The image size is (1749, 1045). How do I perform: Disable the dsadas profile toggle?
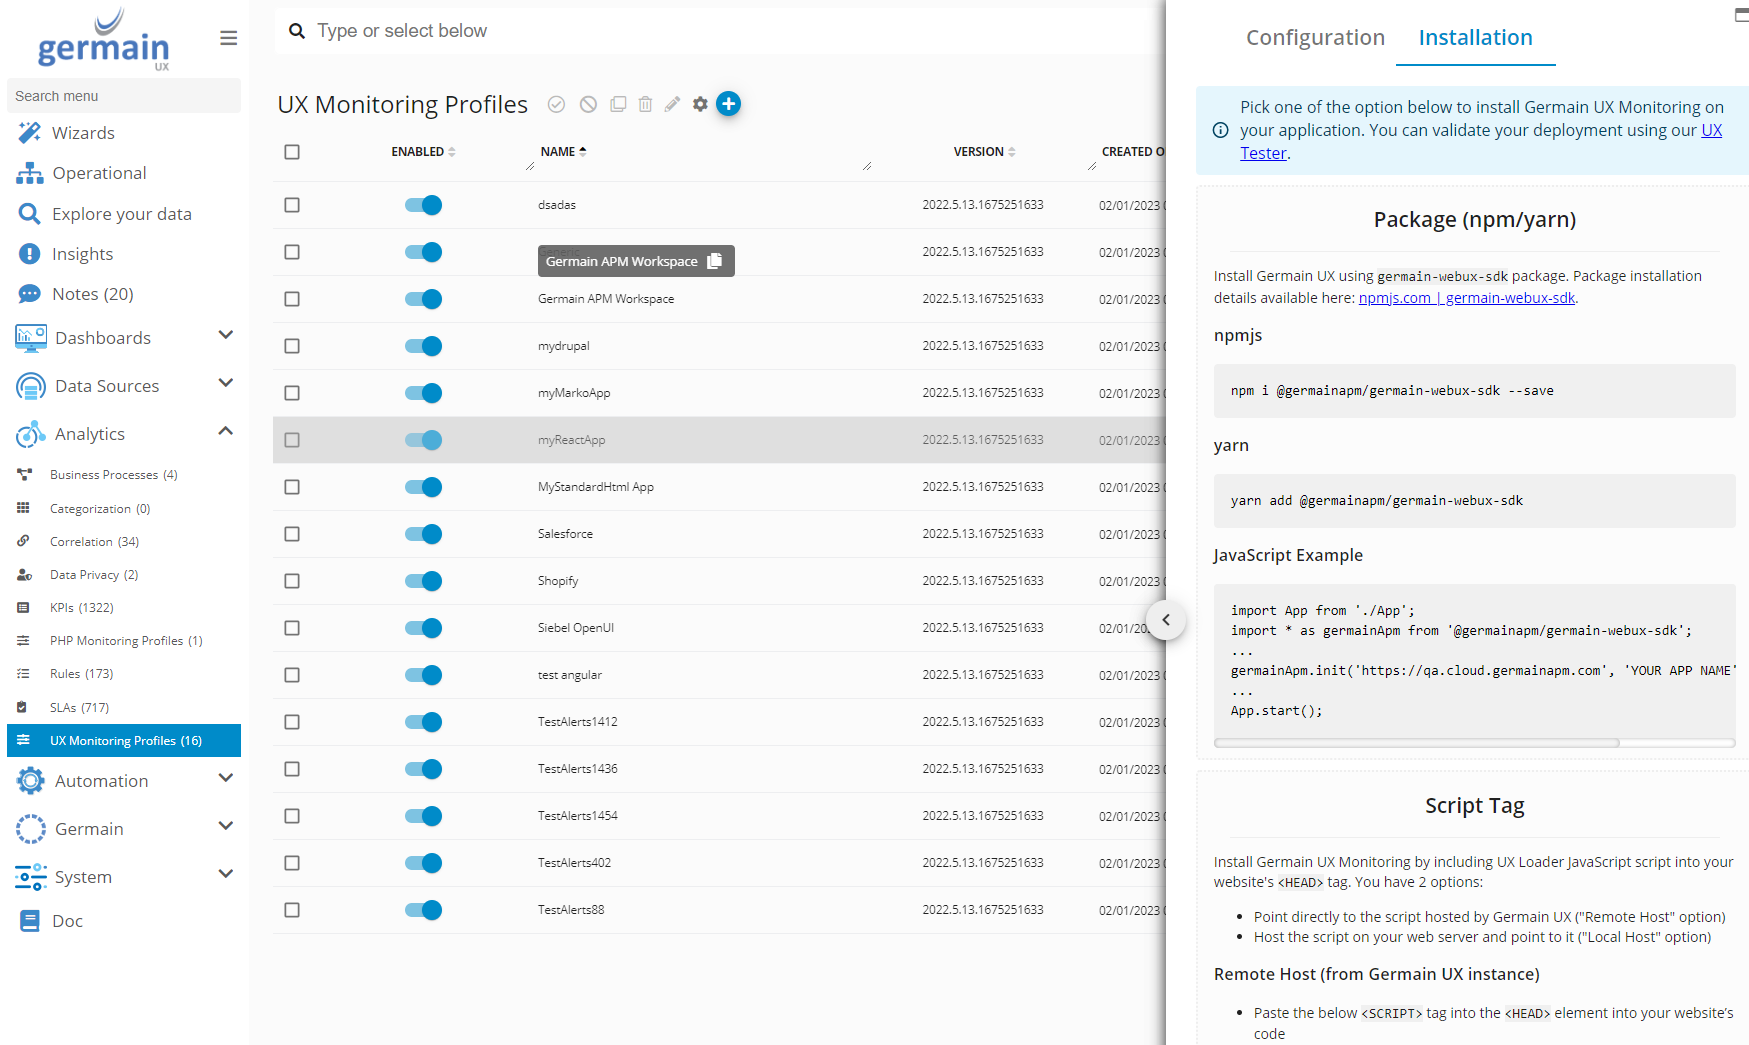[x=423, y=205]
